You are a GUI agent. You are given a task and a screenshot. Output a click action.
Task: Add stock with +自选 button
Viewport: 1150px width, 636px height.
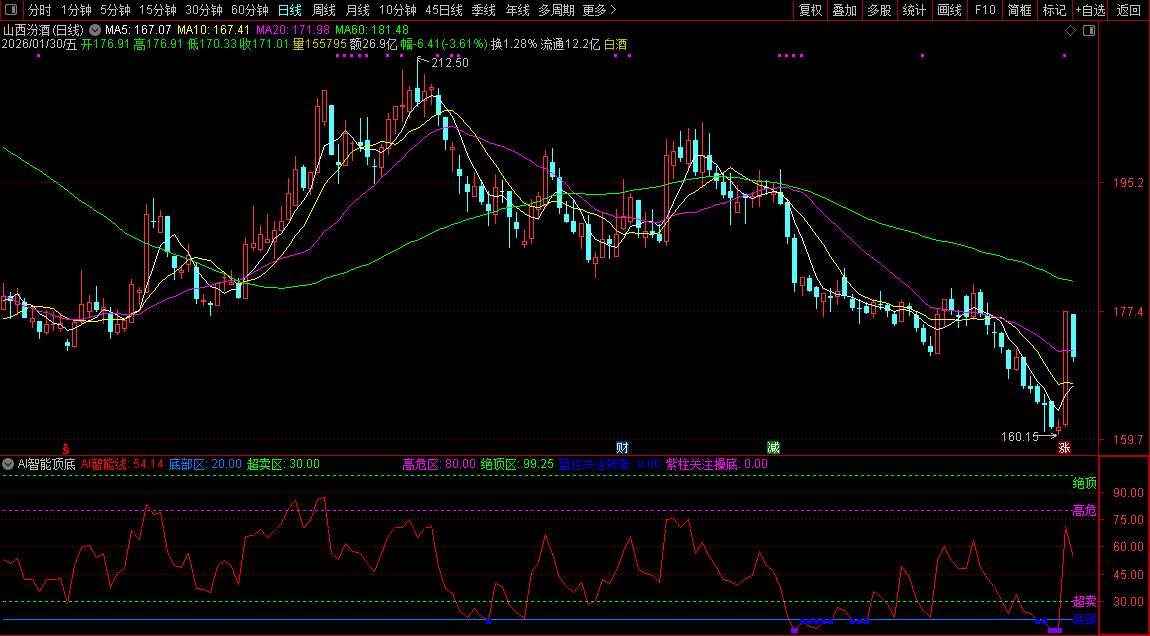tap(1090, 10)
